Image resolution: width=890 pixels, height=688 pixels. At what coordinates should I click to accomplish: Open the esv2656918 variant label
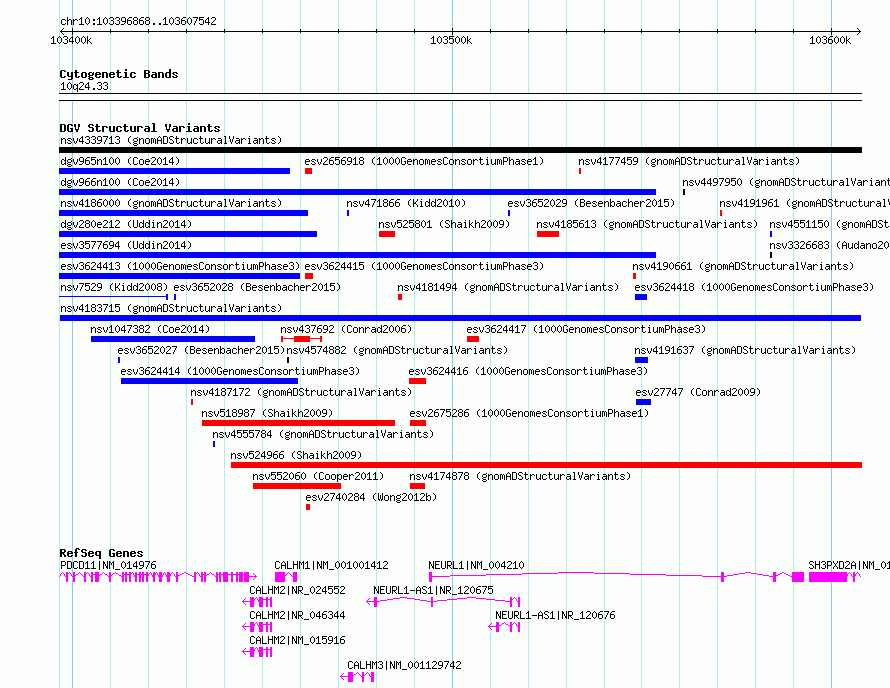(424, 161)
